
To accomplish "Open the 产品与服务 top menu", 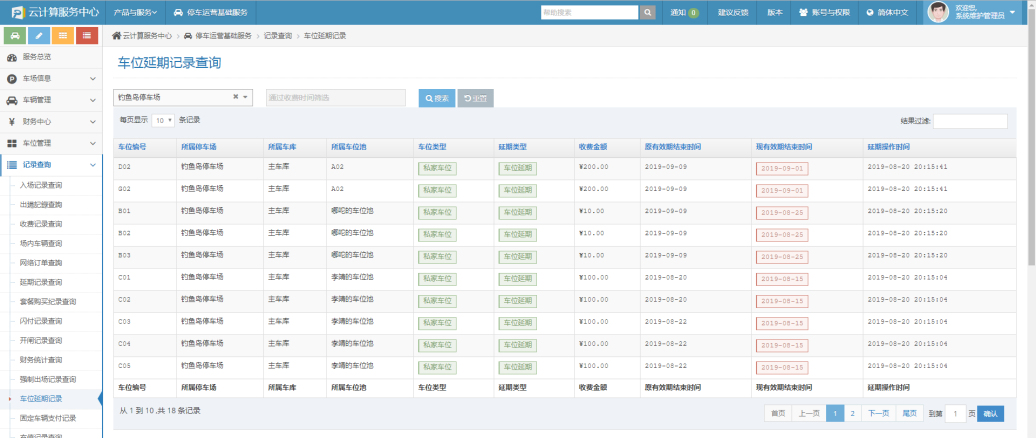I will tap(133, 12).
